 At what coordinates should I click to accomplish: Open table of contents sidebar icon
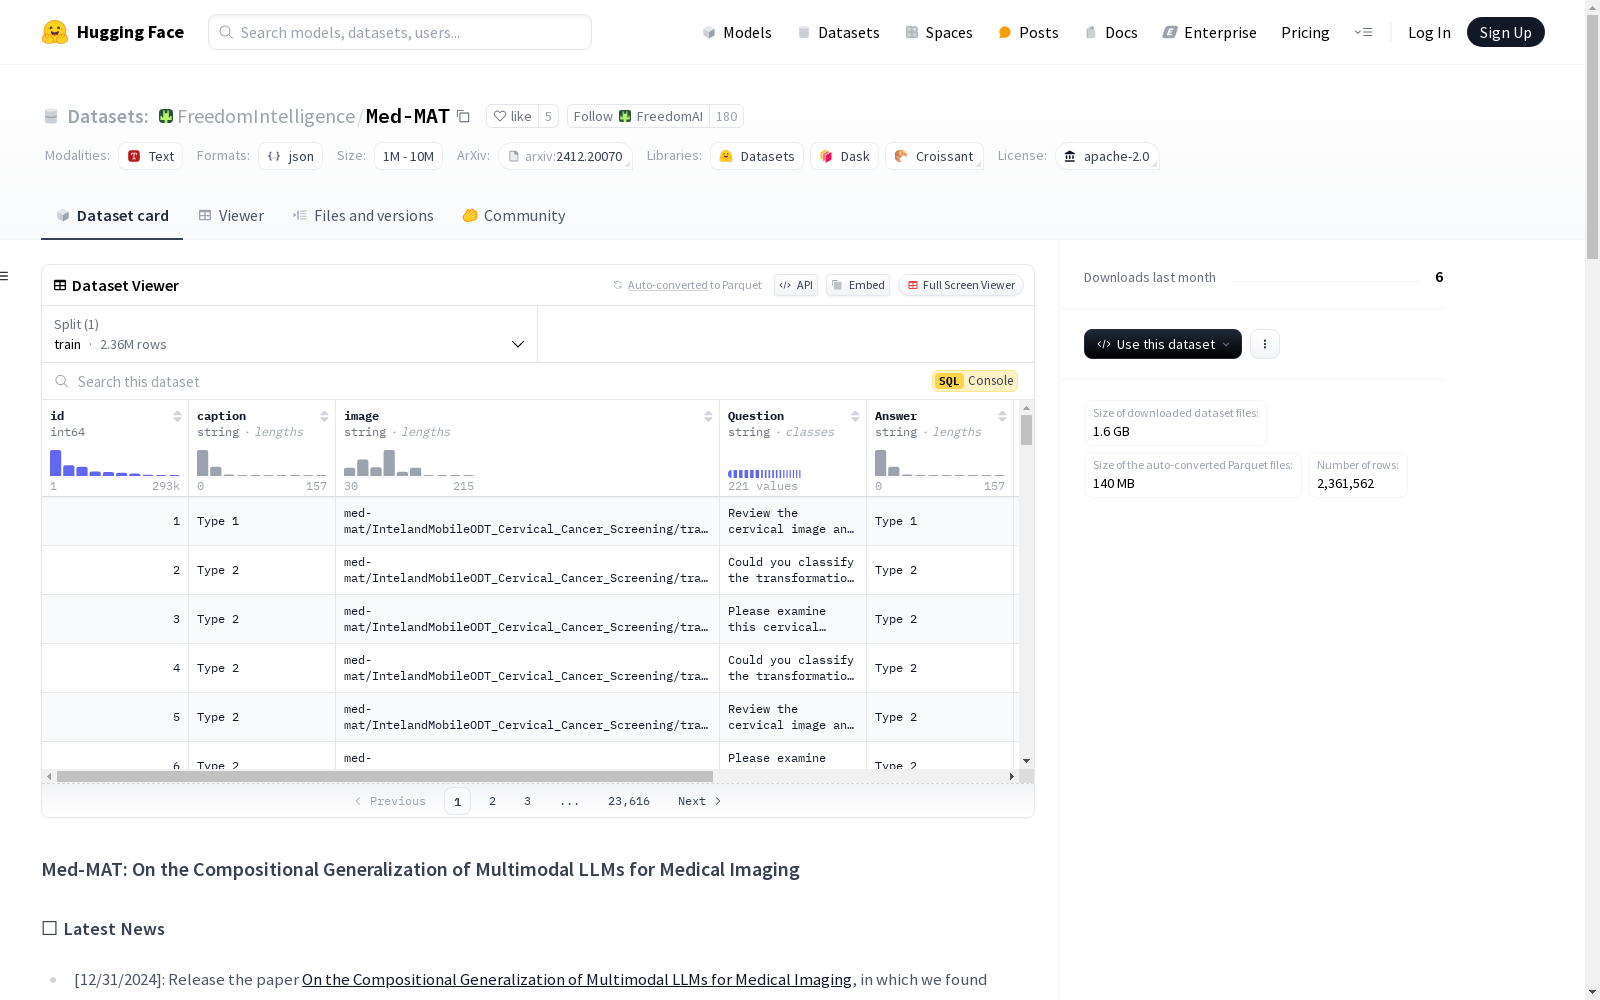(5, 276)
